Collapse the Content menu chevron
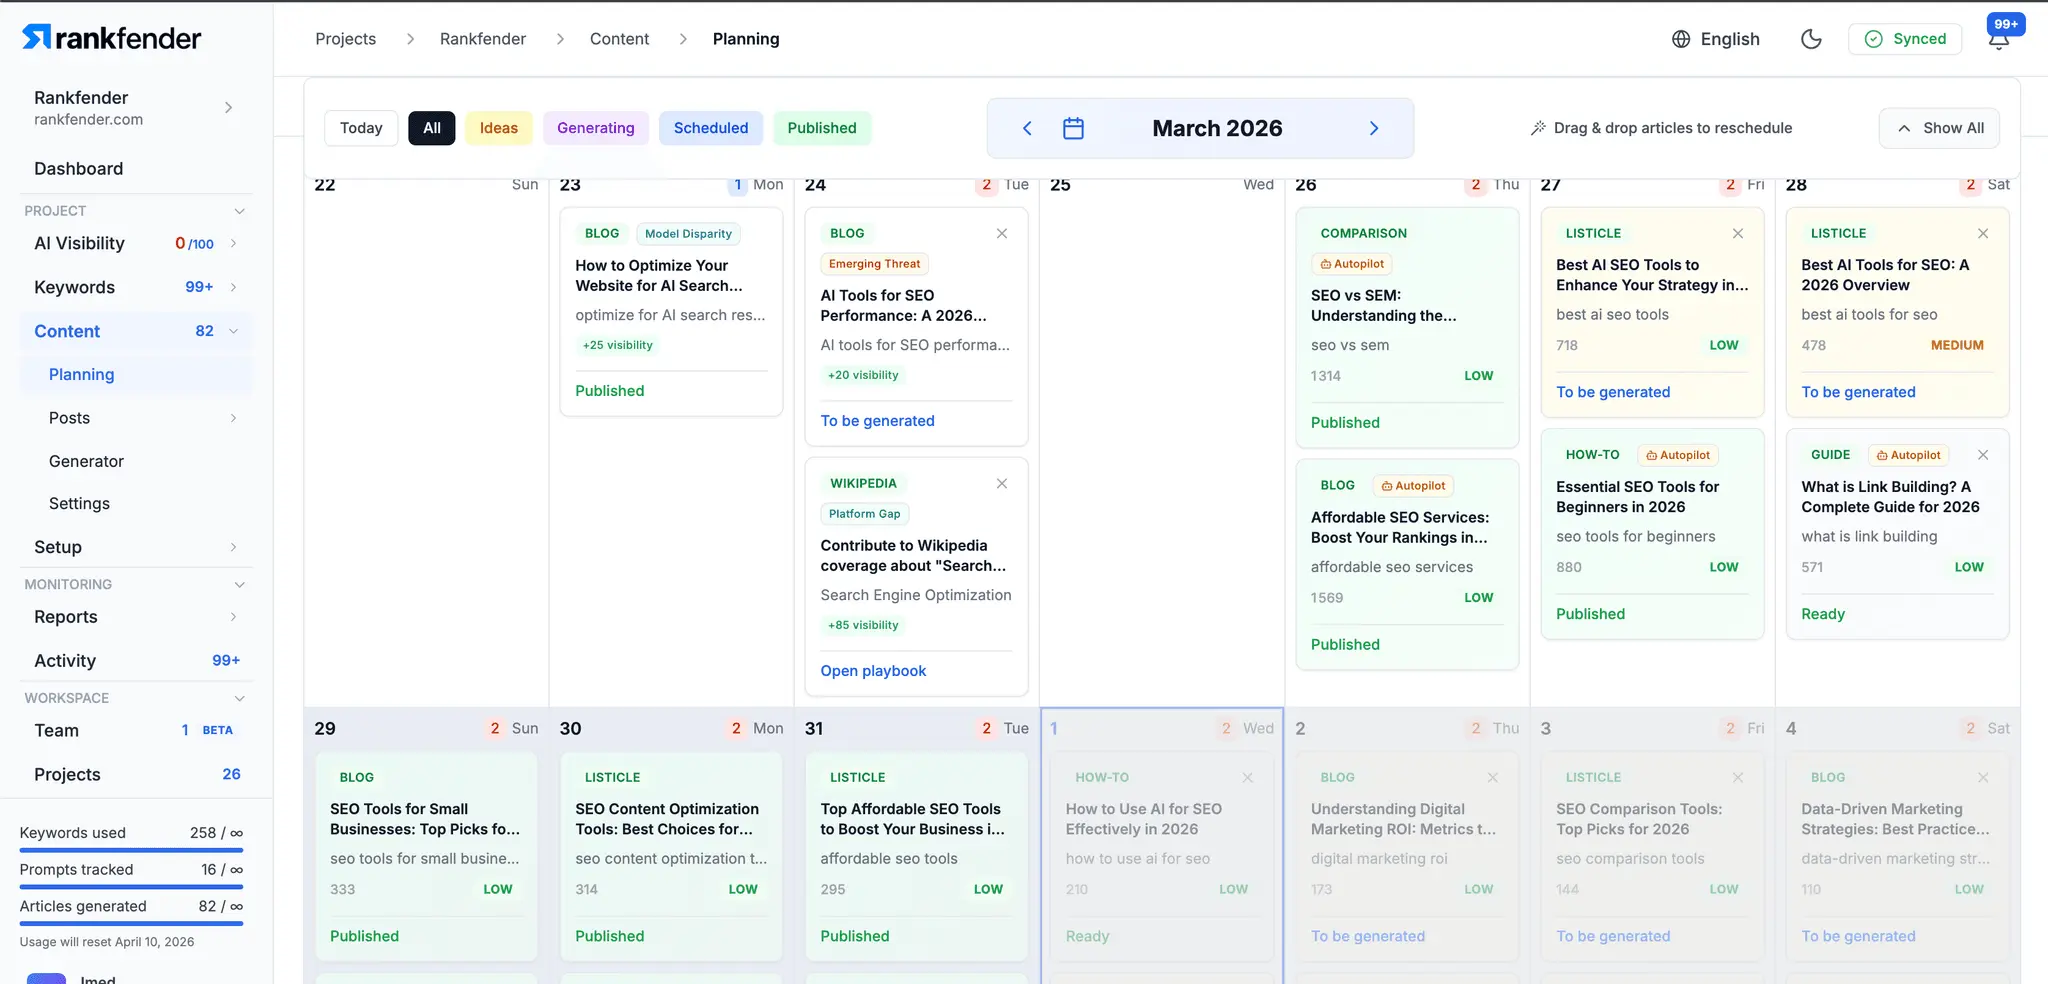 tap(233, 331)
